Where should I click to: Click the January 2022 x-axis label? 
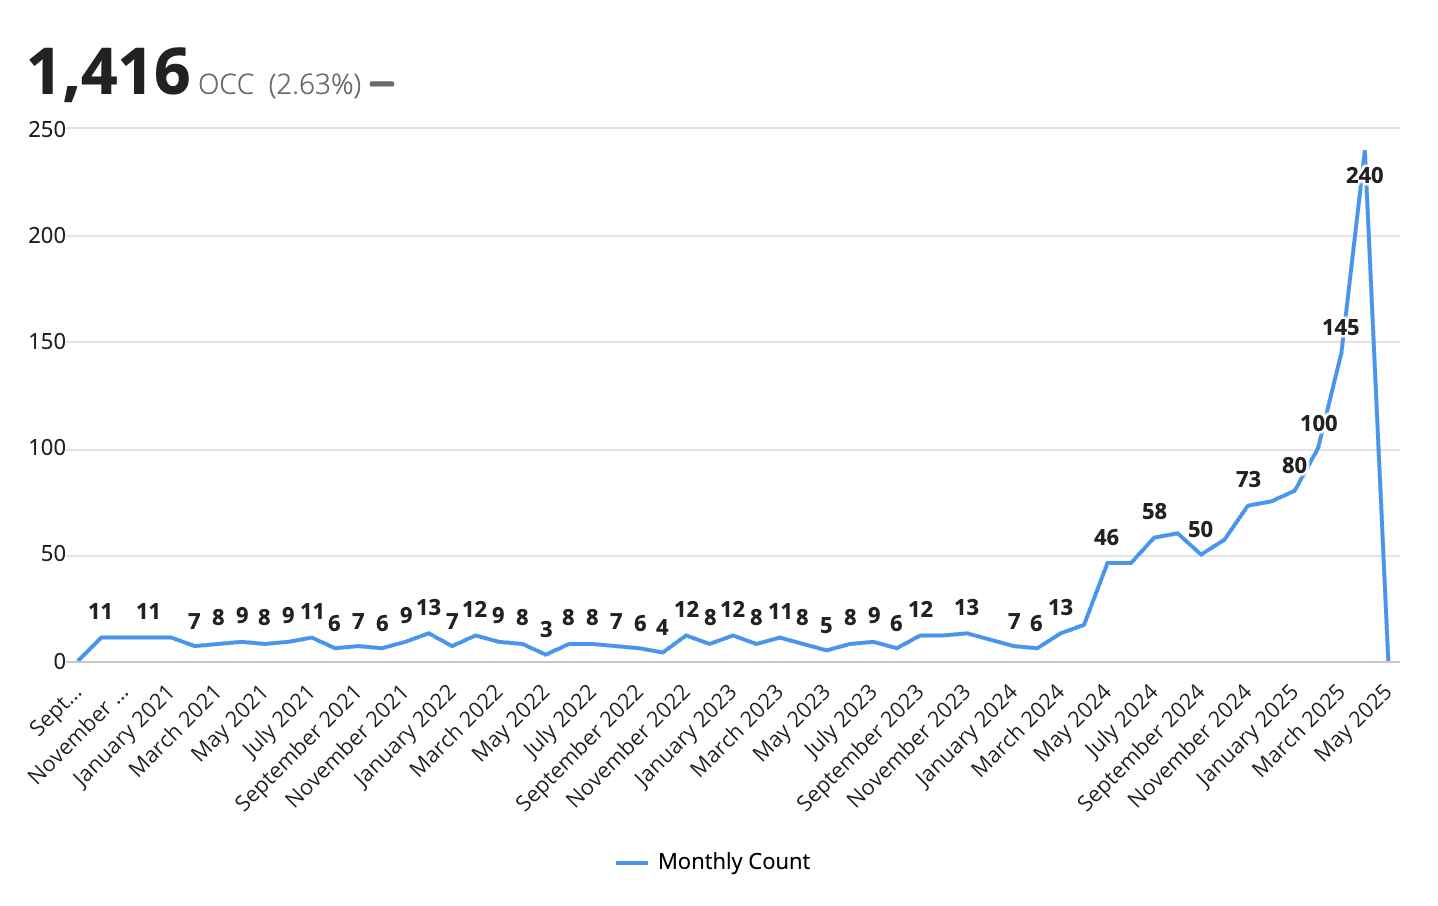[x=404, y=736]
